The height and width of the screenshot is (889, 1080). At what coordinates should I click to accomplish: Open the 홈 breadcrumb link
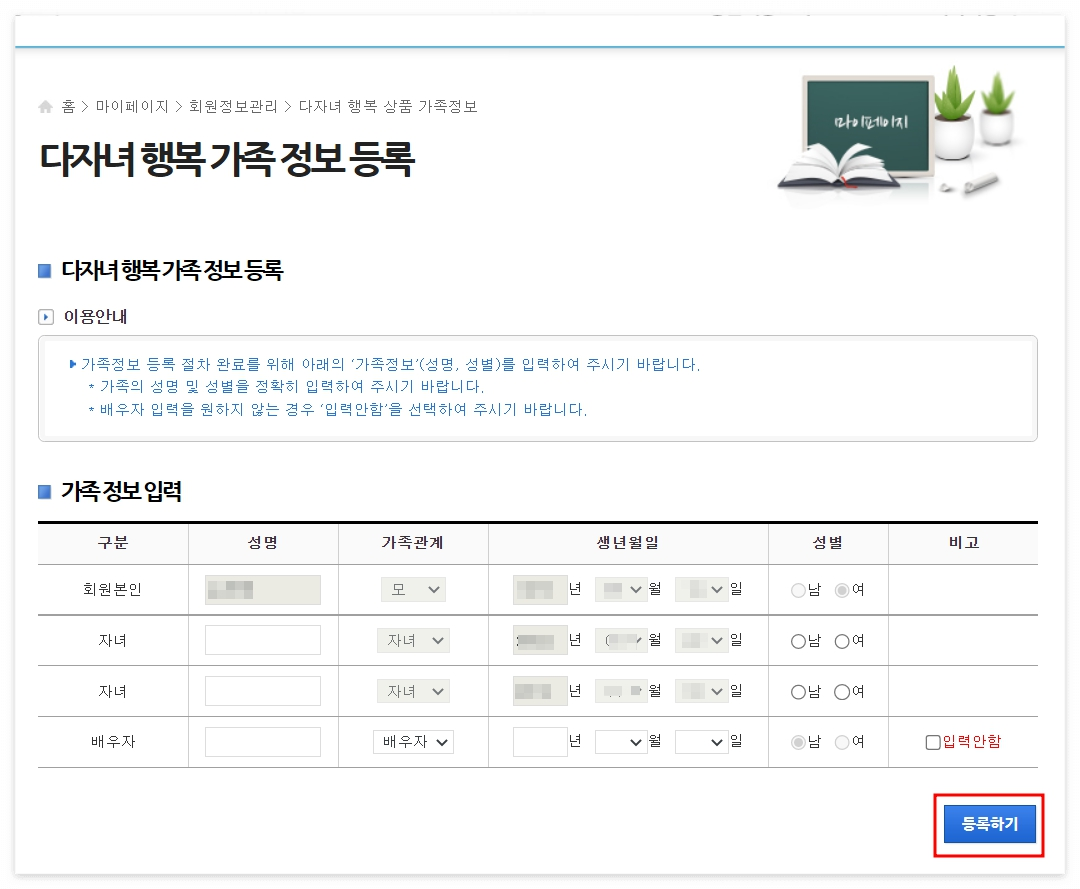(x=68, y=106)
